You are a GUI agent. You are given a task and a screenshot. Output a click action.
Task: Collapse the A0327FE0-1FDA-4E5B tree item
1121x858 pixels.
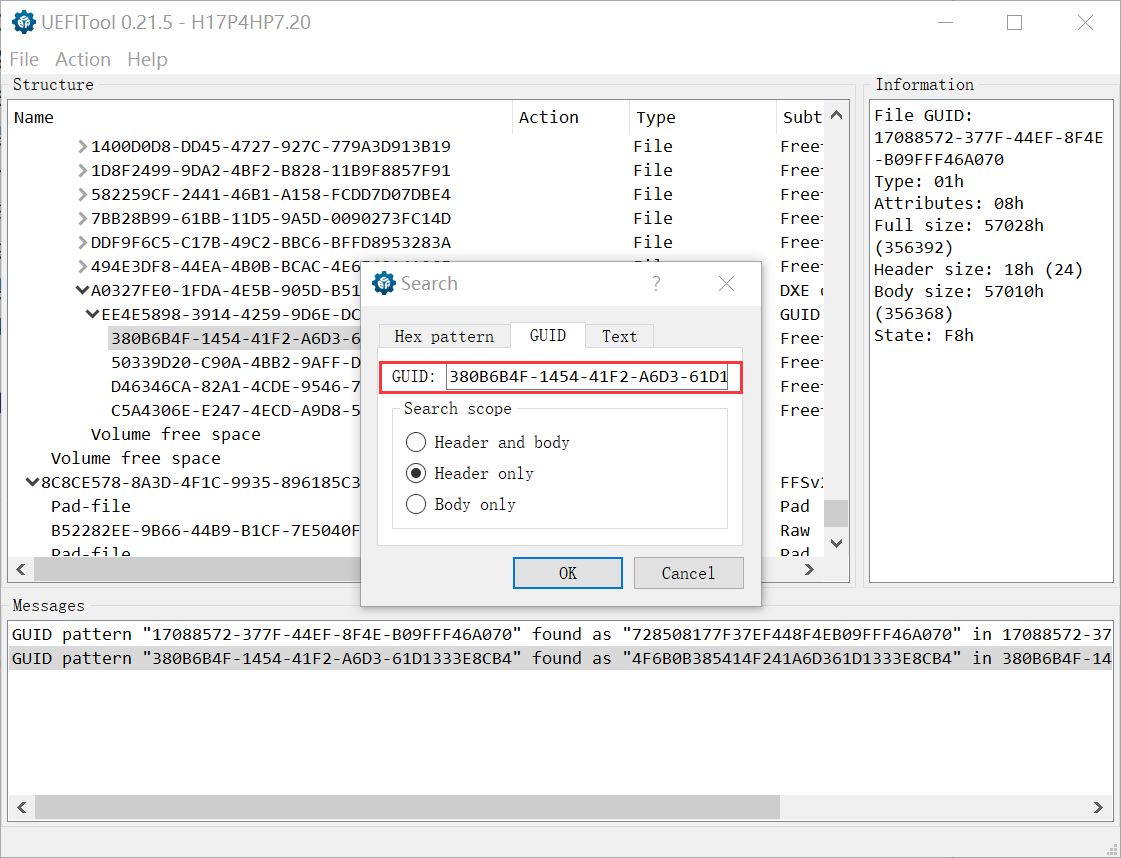(x=82, y=291)
